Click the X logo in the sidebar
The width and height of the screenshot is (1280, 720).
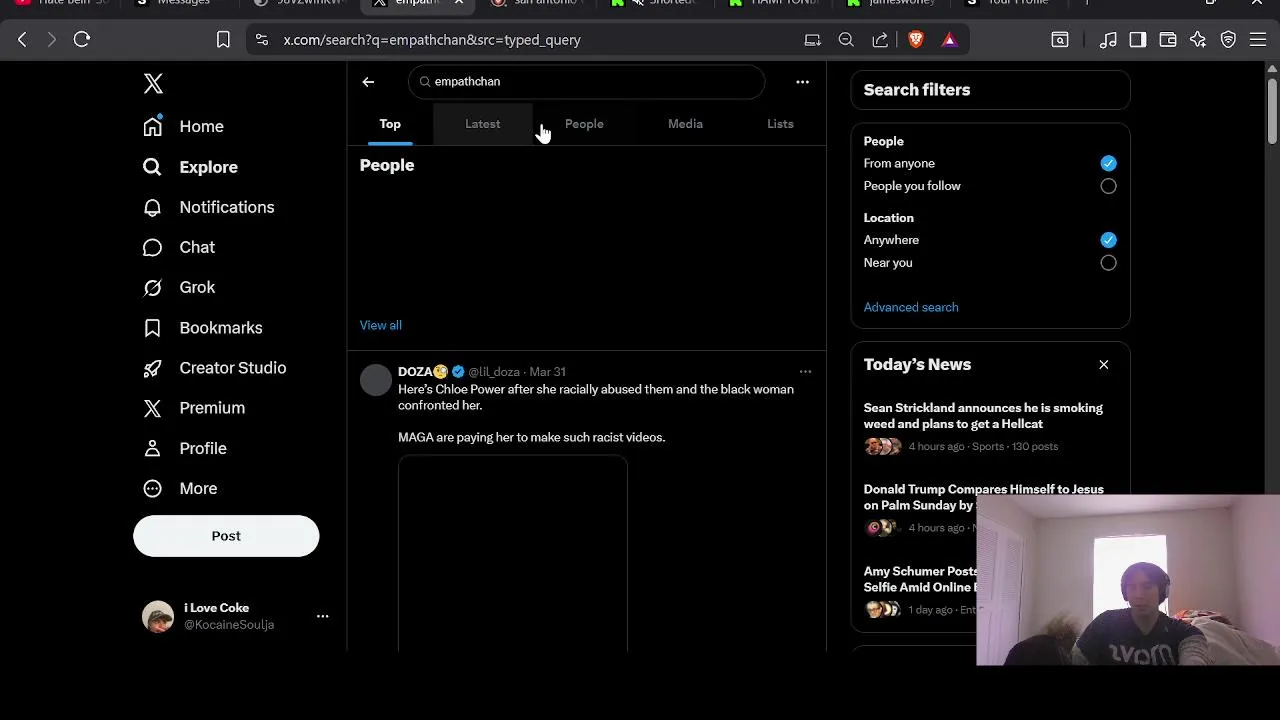tap(153, 83)
